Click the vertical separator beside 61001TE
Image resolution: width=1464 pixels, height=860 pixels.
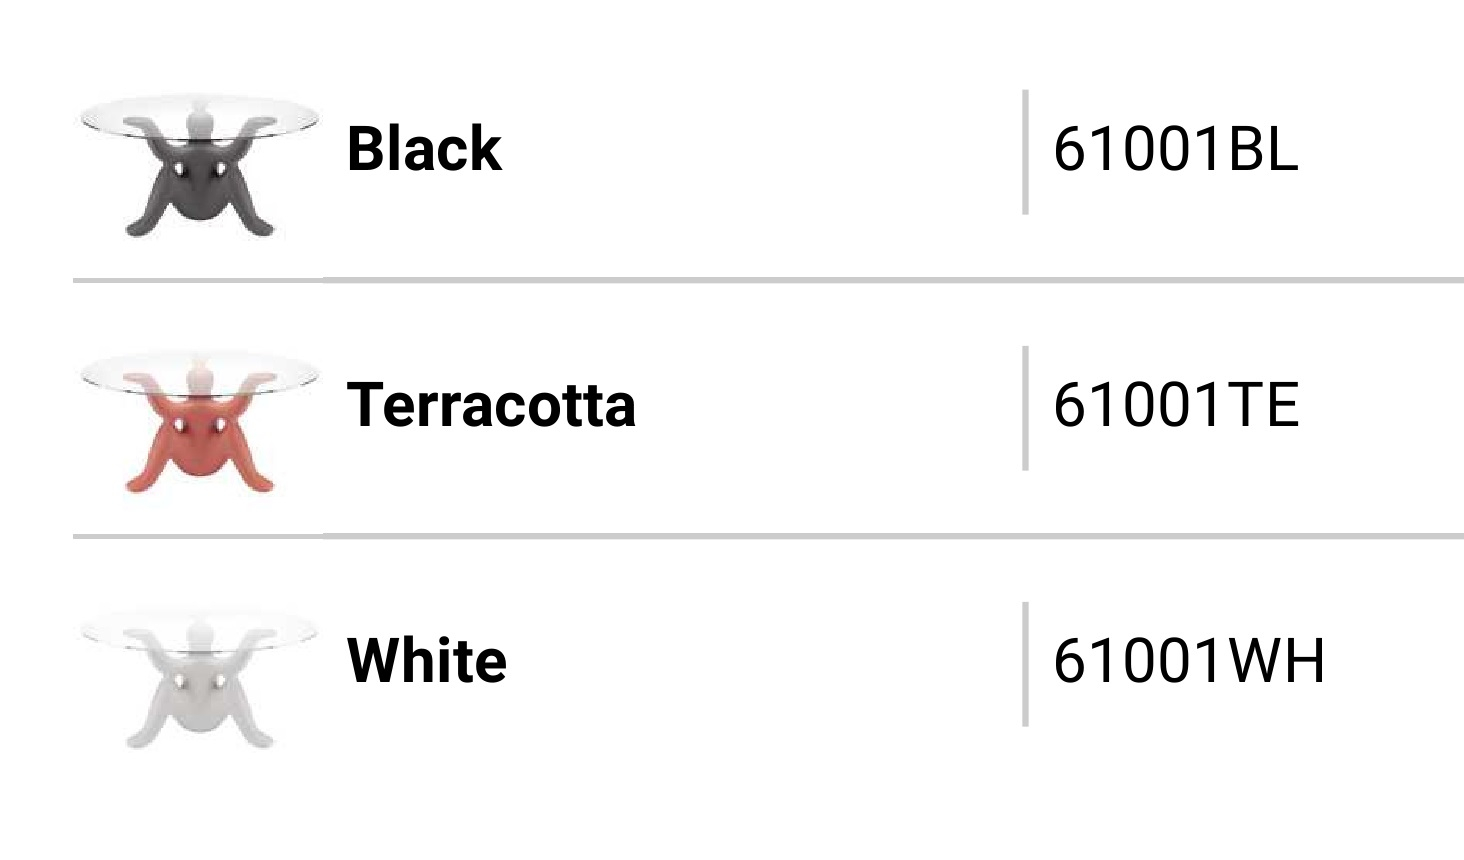1025,408
